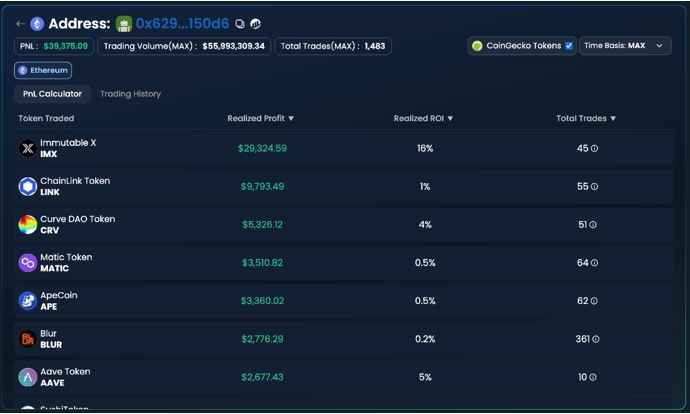Go back using the left arrow
The width and height of the screenshot is (690, 414).
[20, 24]
